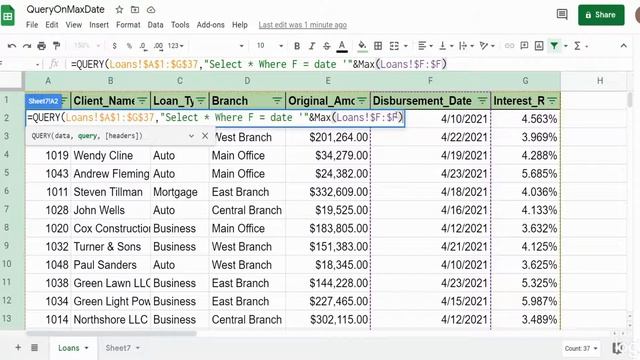Click the Insert link icon
The height and width of the screenshot is (360, 640).
coord(509,46)
